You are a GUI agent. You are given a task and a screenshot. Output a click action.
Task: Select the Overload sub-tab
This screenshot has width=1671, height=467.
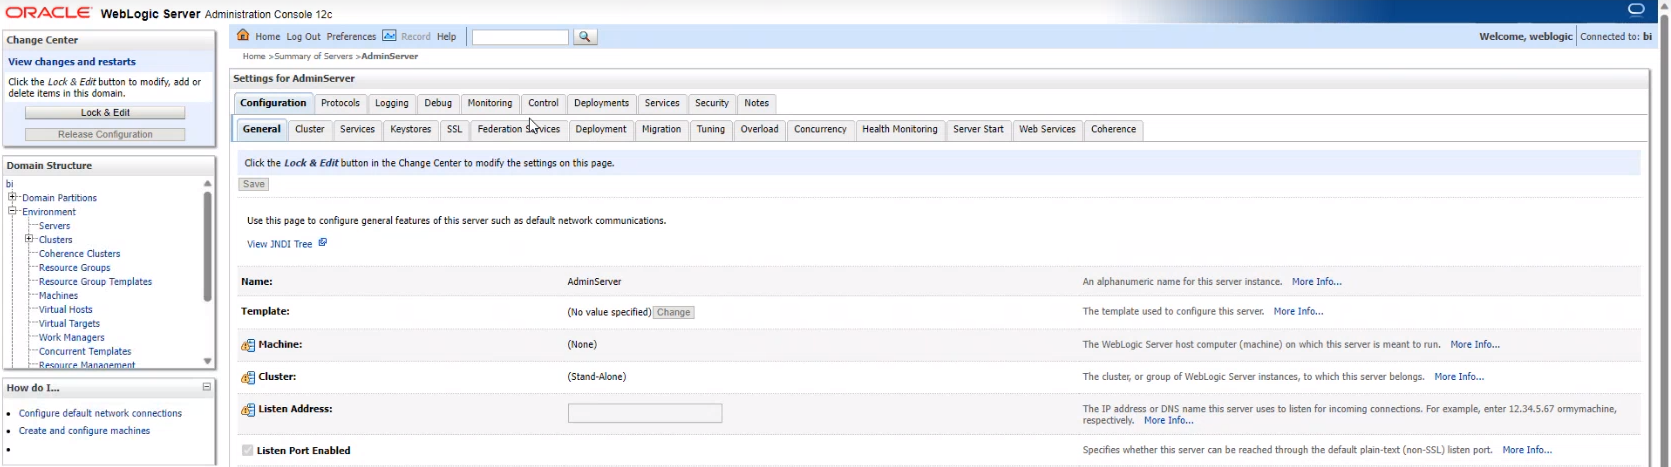coord(760,129)
